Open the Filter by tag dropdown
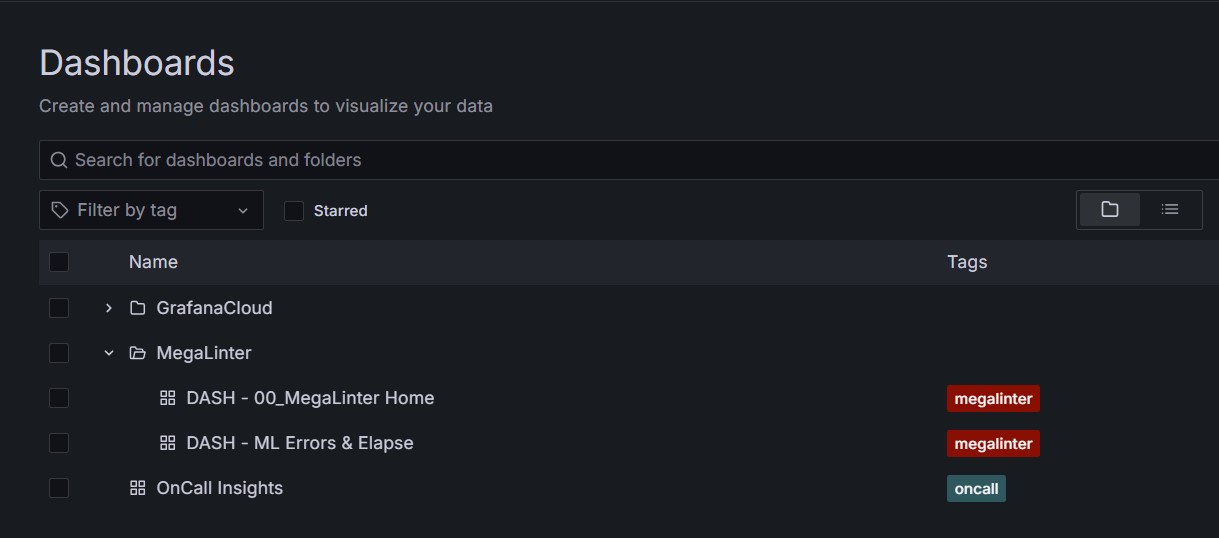Viewport: 1219px width, 538px height. [x=151, y=210]
